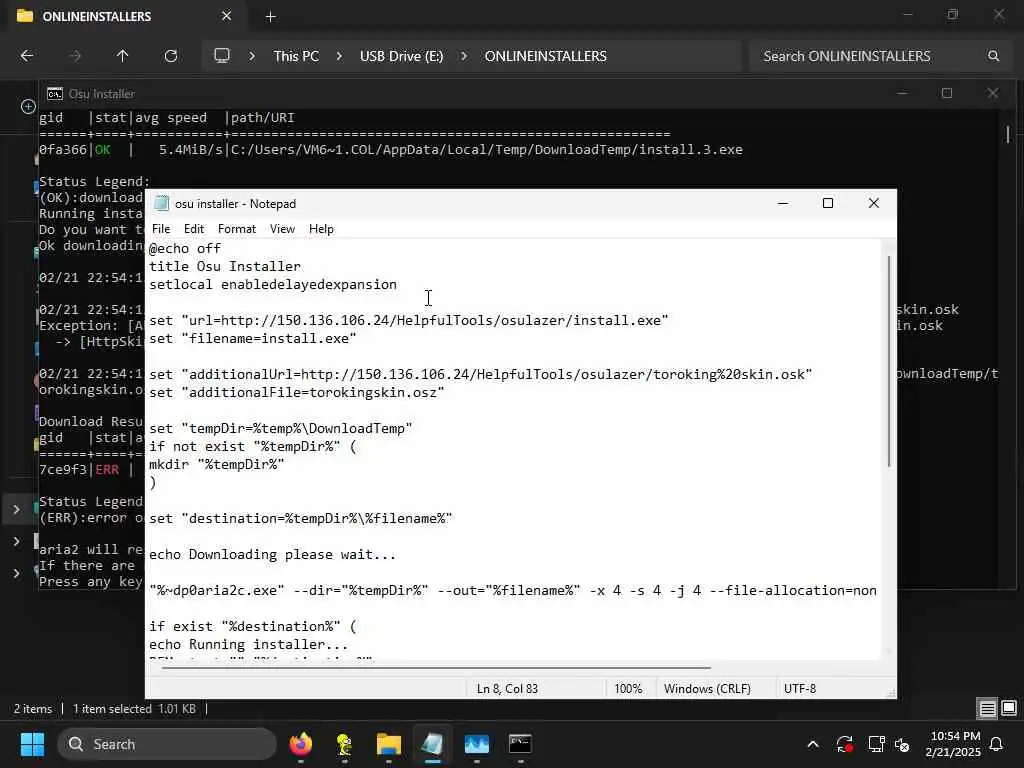
Task: Open Notepad from the taskbar
Action: pyautogui.click(x=432, y=744)
